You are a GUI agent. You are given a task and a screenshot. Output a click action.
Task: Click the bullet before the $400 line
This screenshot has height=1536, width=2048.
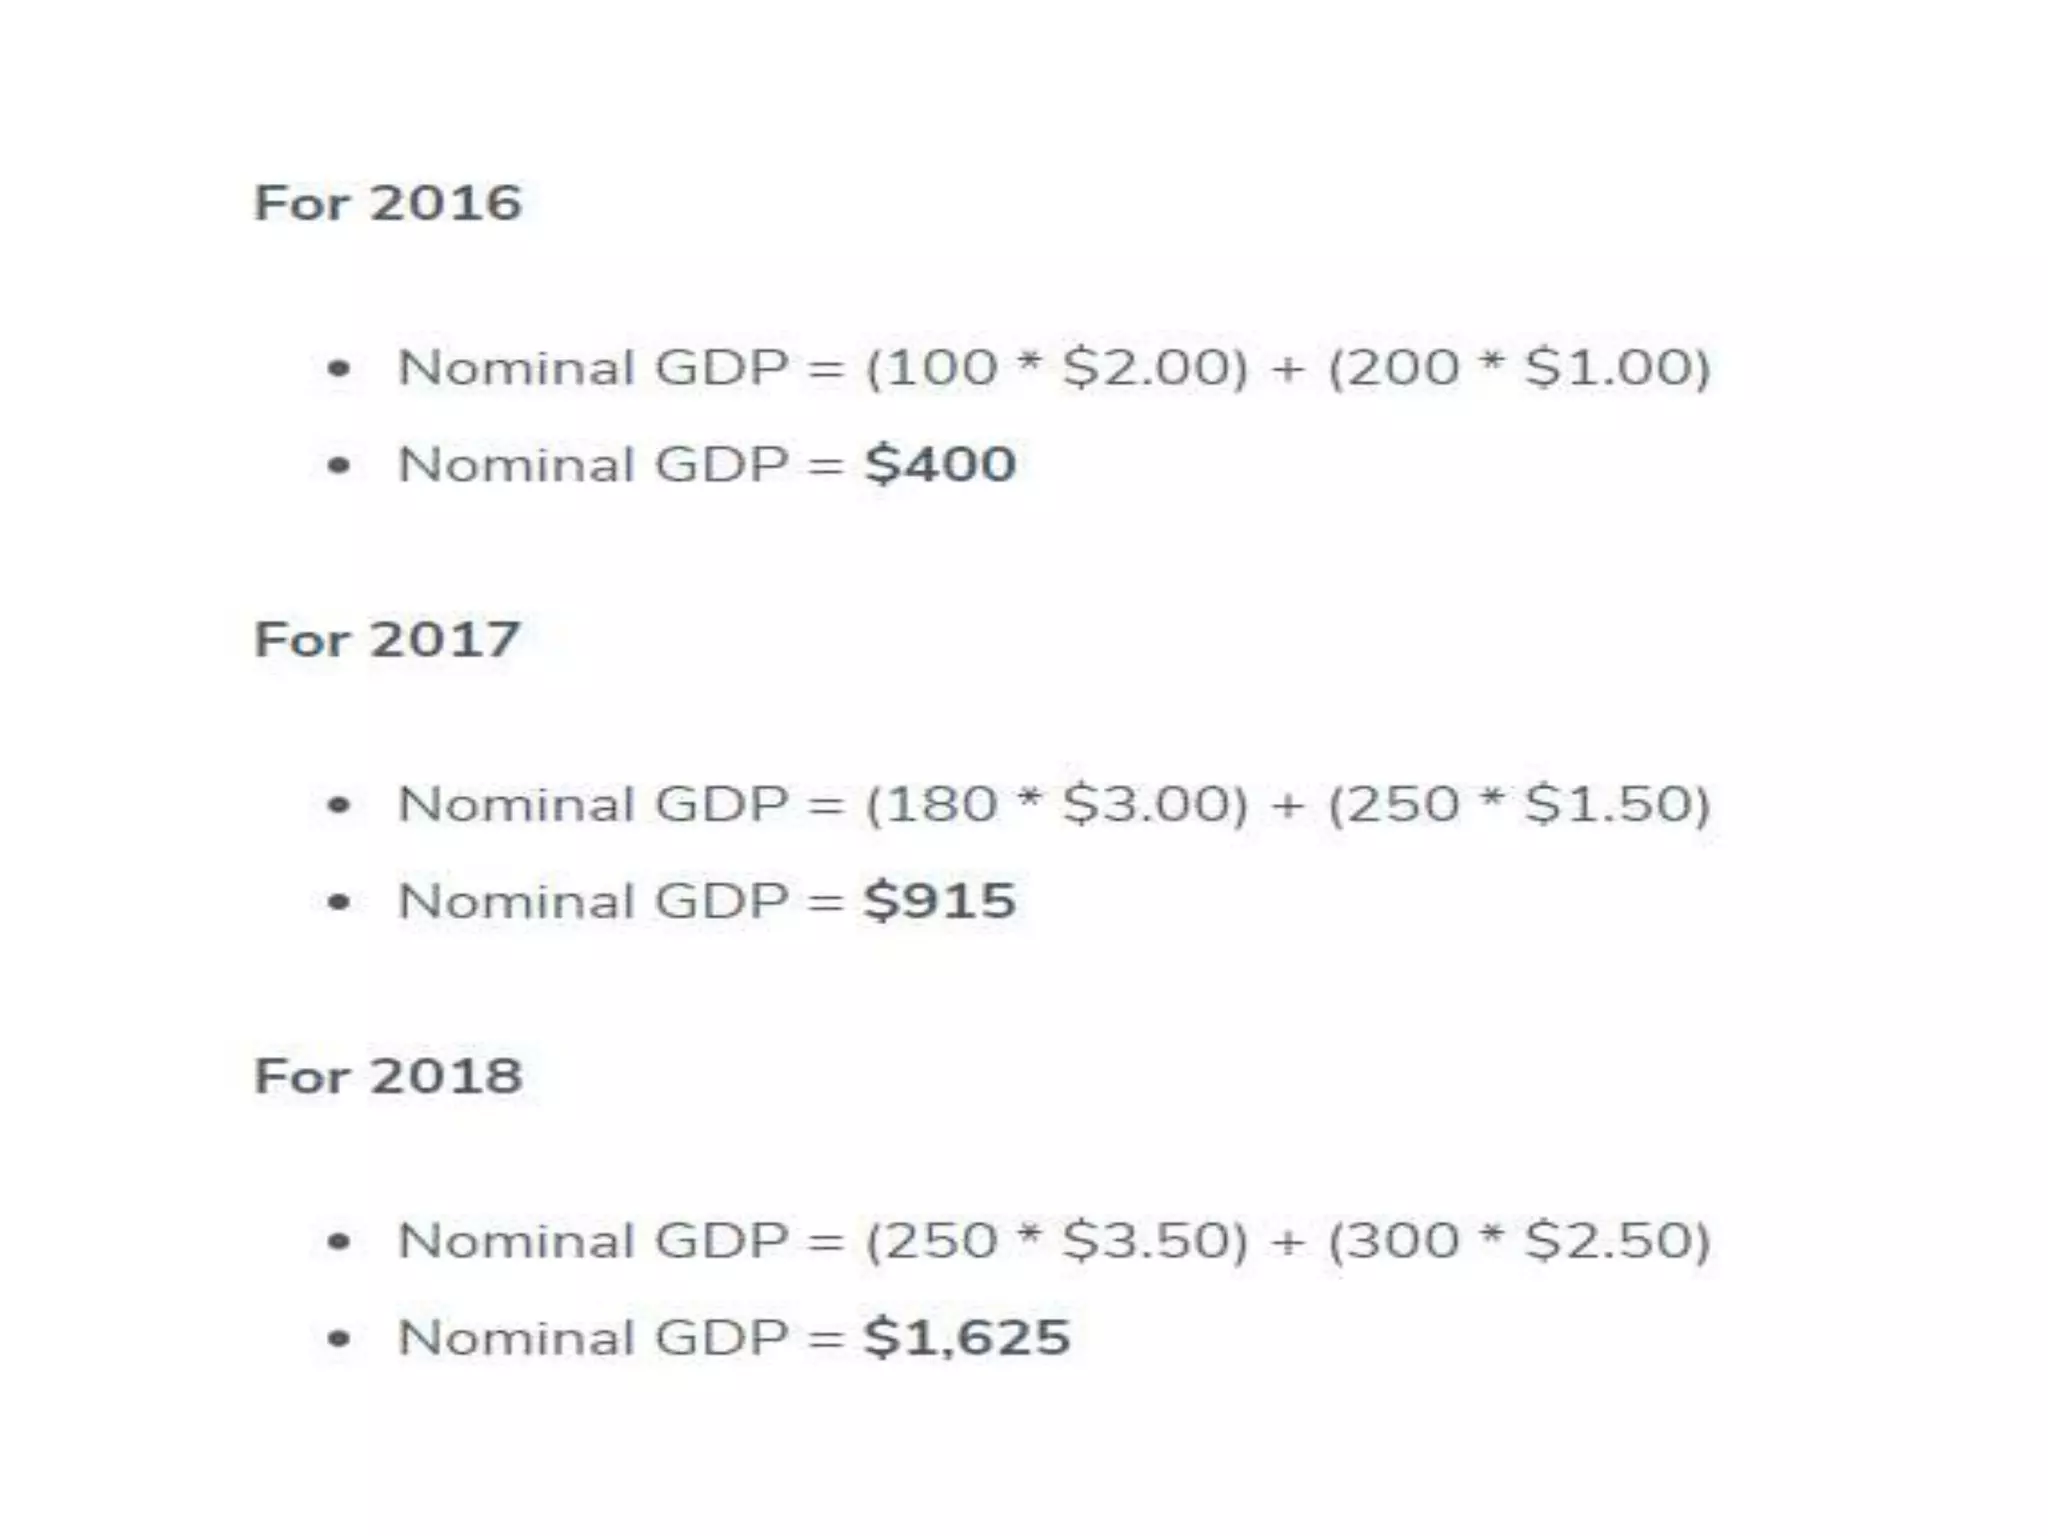point(339,466)
